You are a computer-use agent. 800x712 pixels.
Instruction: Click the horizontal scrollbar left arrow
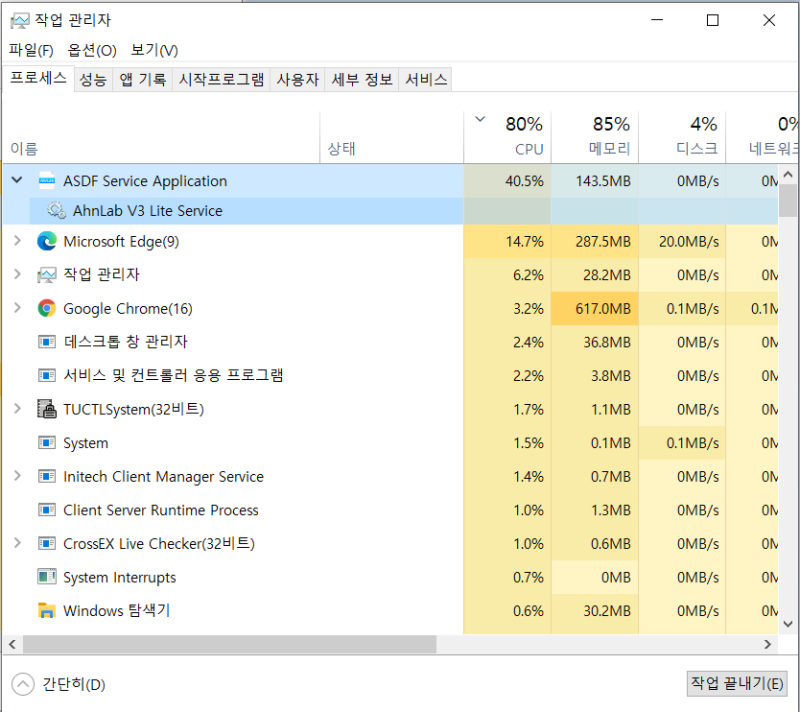tap(12, 644)
